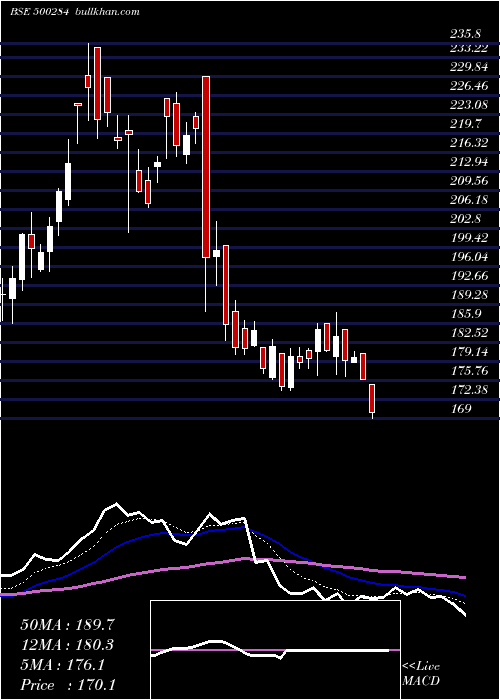This screenshot has width=500, height=700.
Task: Click the 235.8 price level label
Action: tap(465, 34)
